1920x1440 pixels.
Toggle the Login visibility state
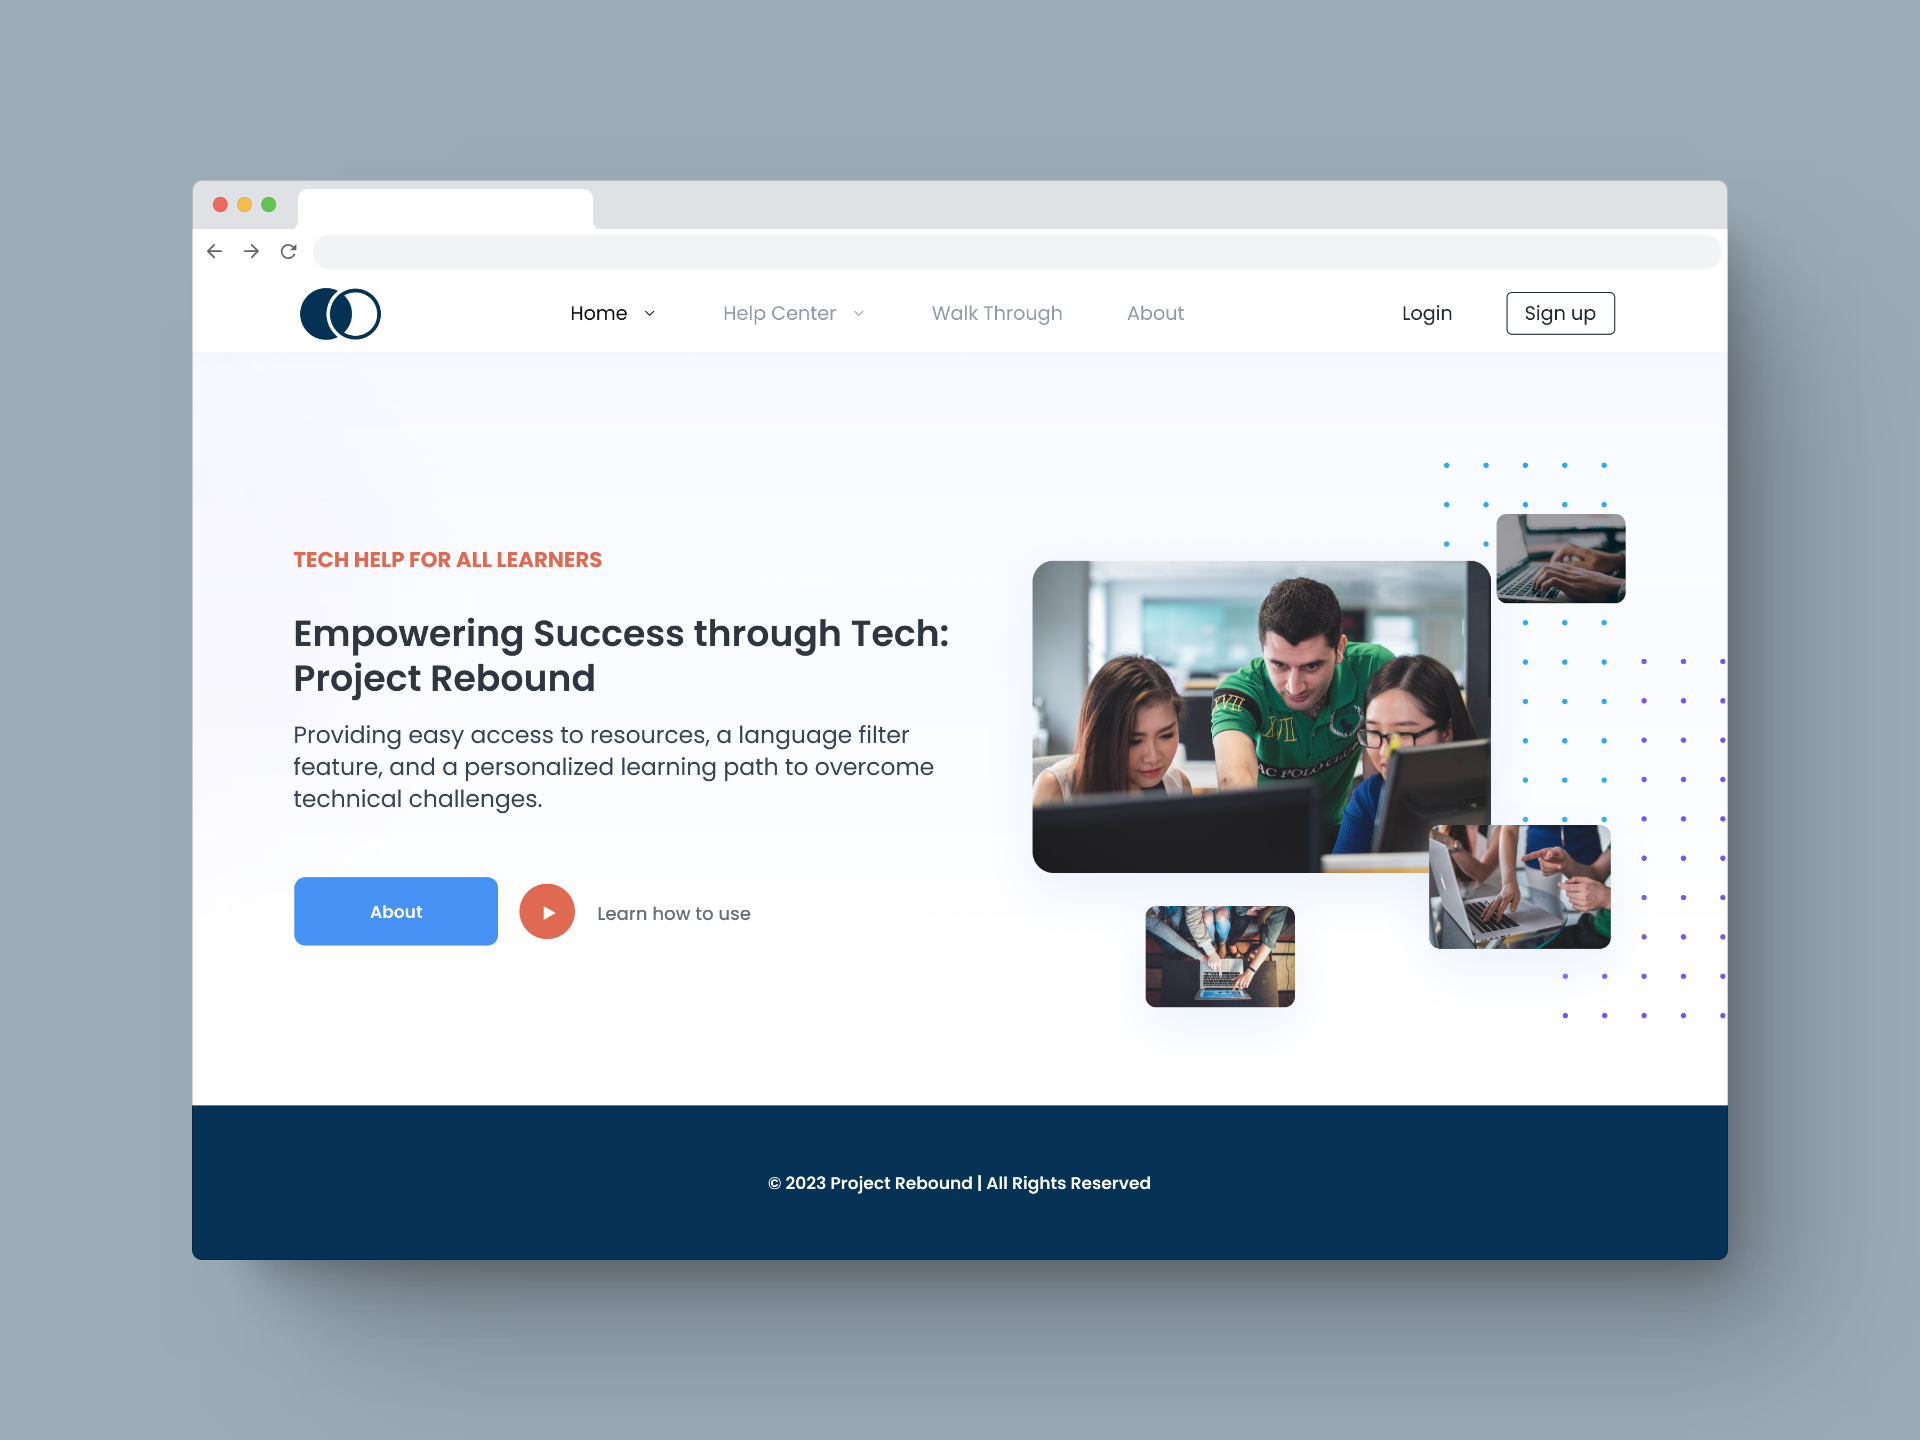(x=1427, y=312)
